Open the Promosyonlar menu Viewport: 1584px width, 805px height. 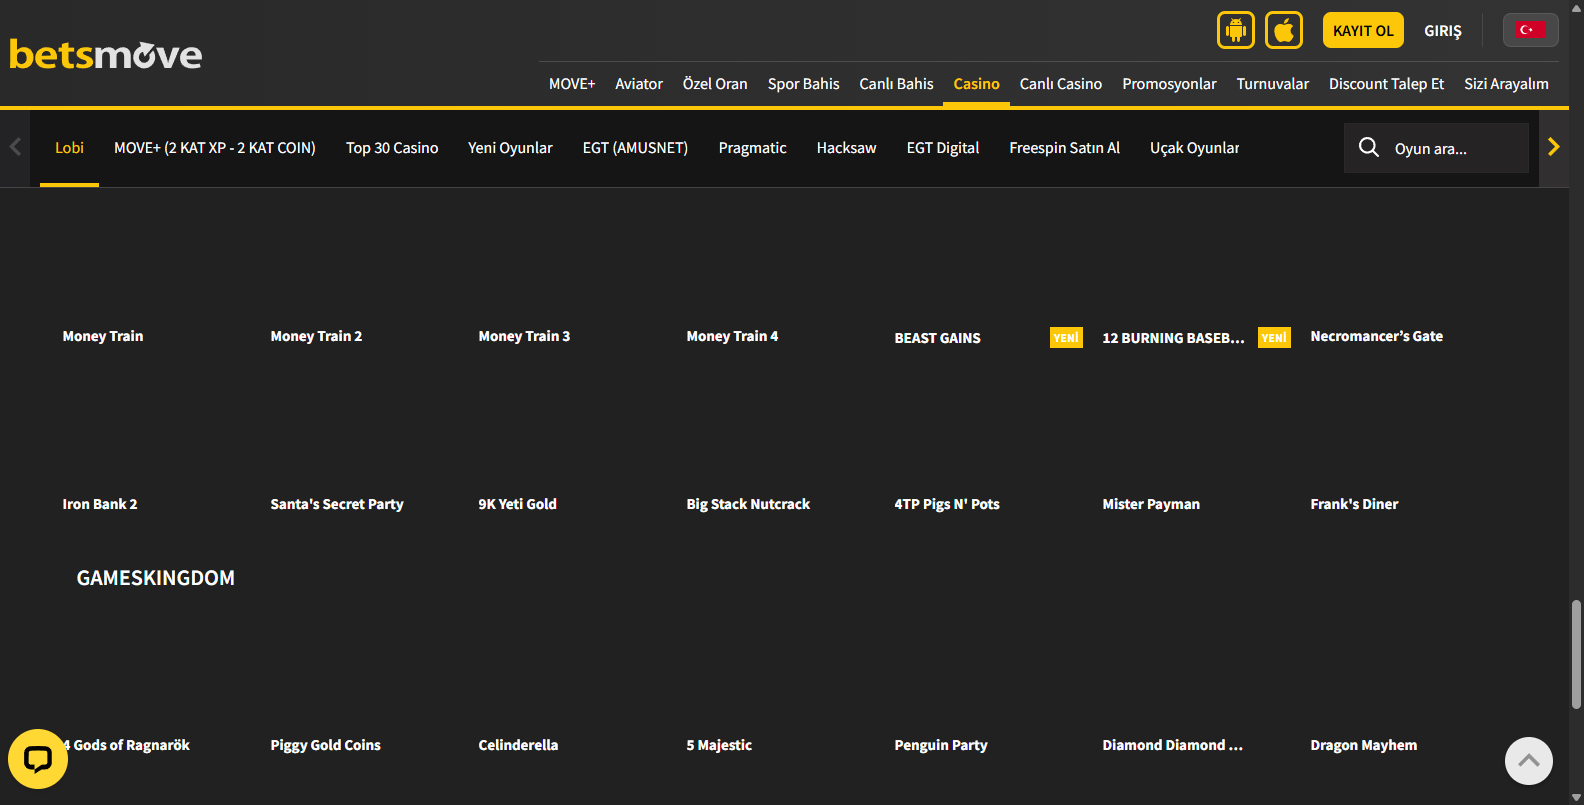pos(1169,84)
